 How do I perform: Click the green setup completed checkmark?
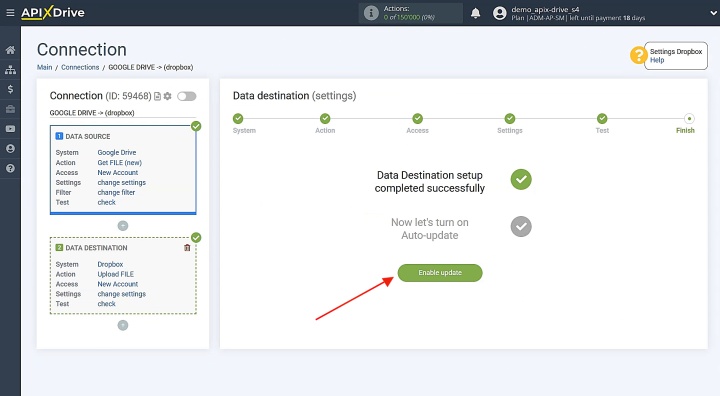click(521, 179)
